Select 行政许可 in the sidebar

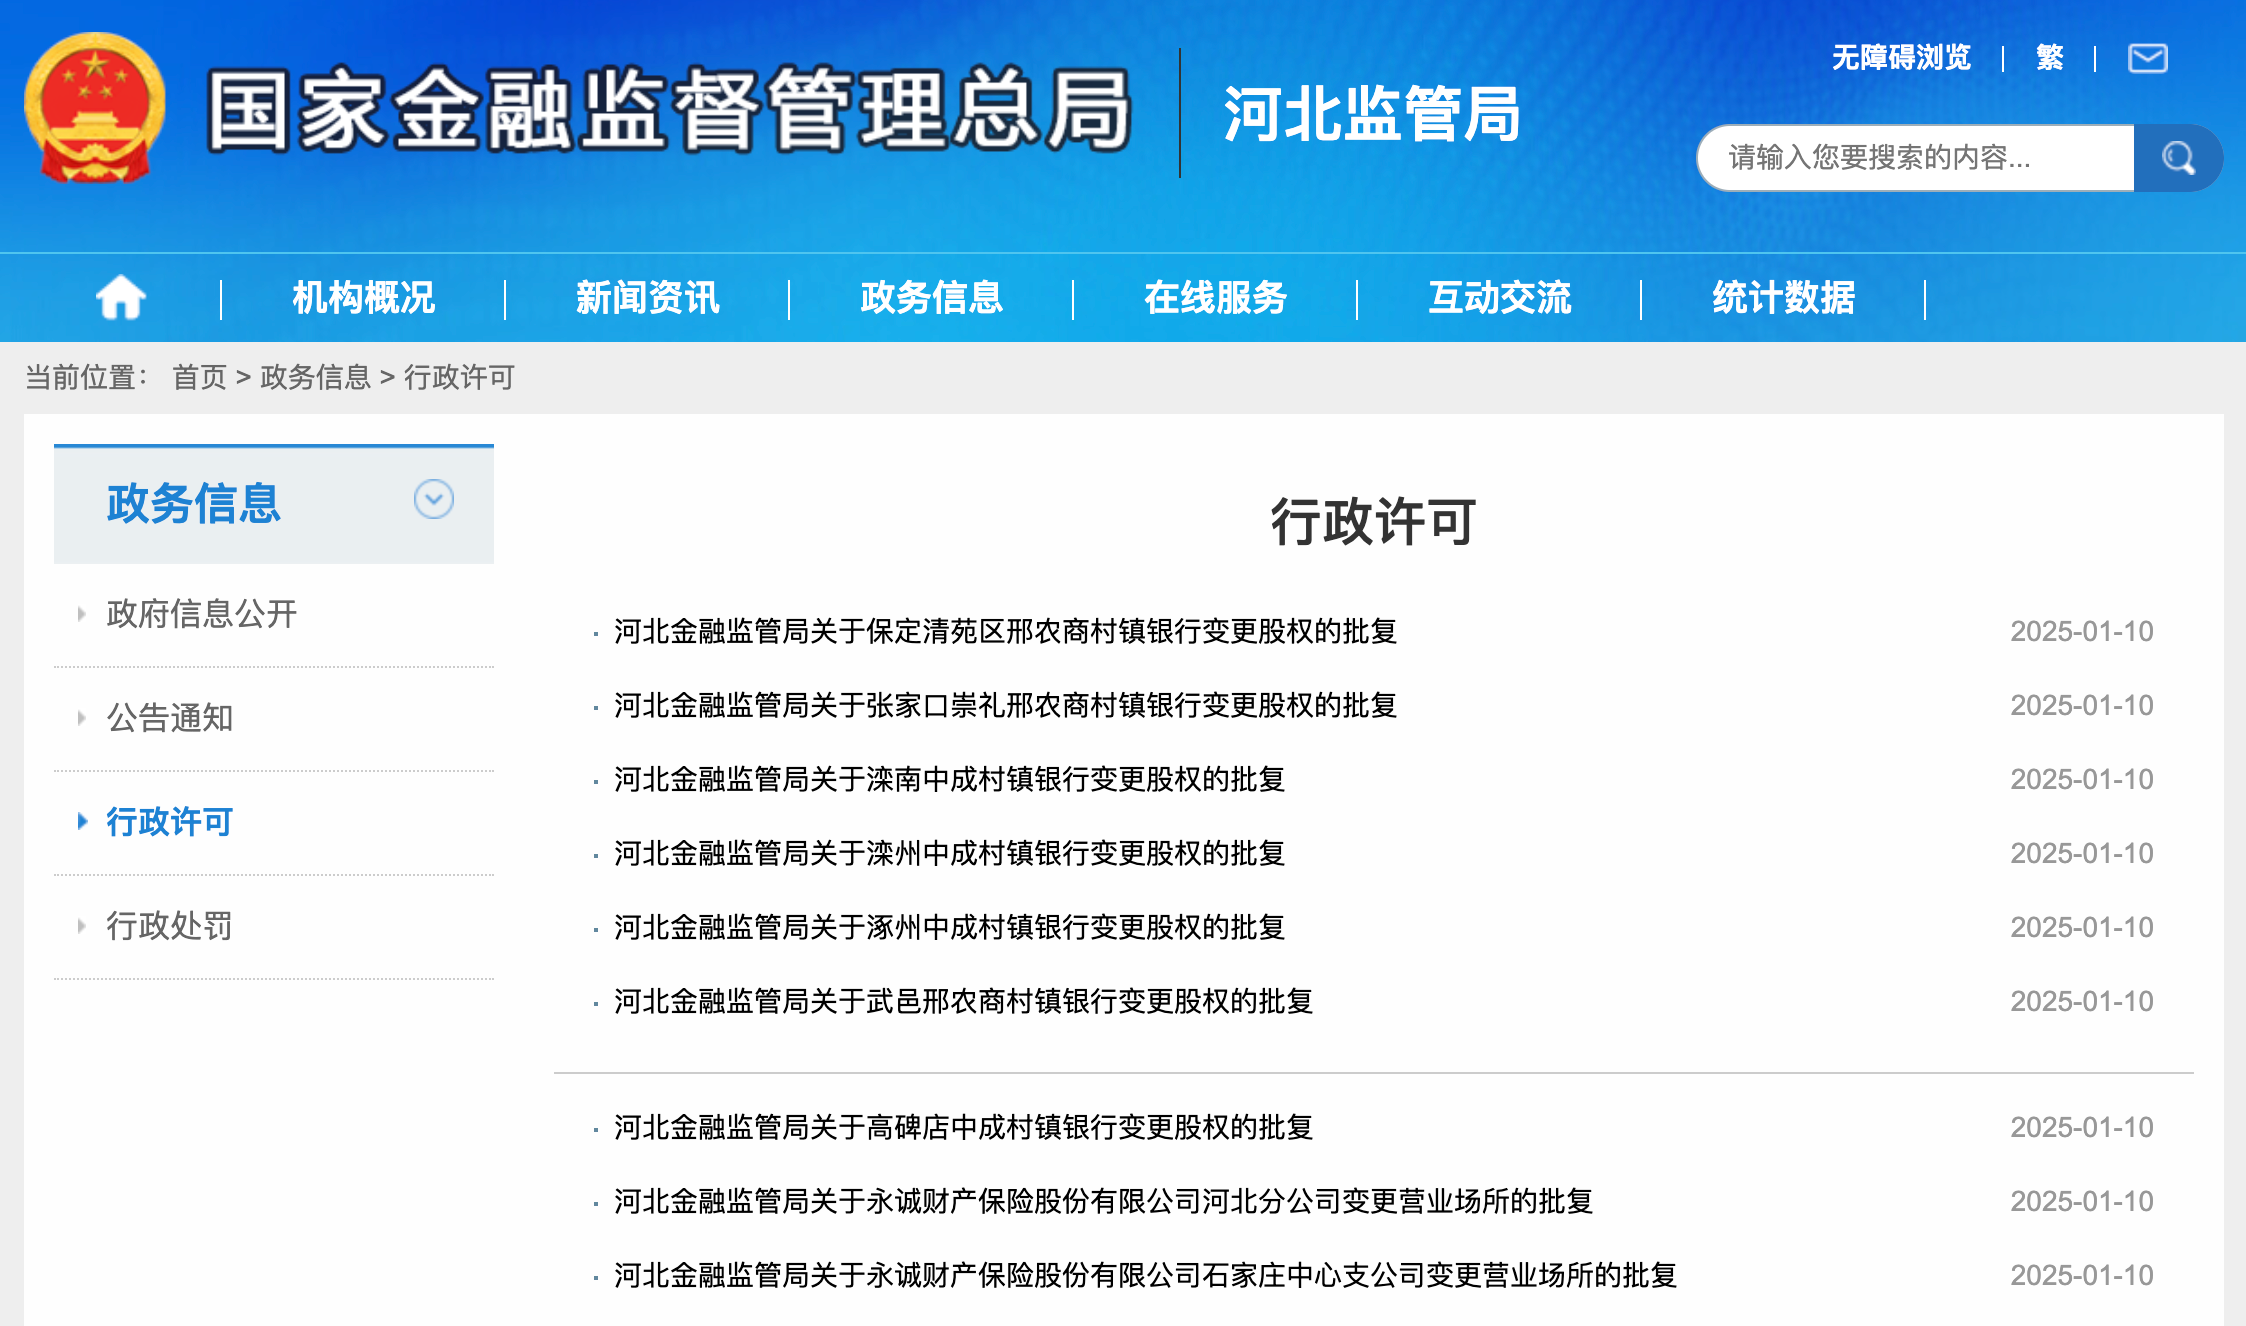click(x=170, y=822)
